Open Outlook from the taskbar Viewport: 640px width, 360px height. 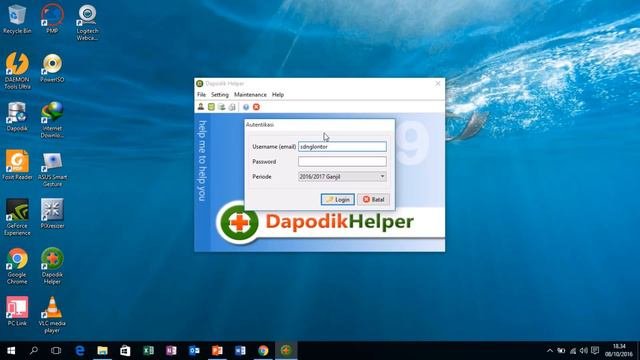tap(194, 351)
